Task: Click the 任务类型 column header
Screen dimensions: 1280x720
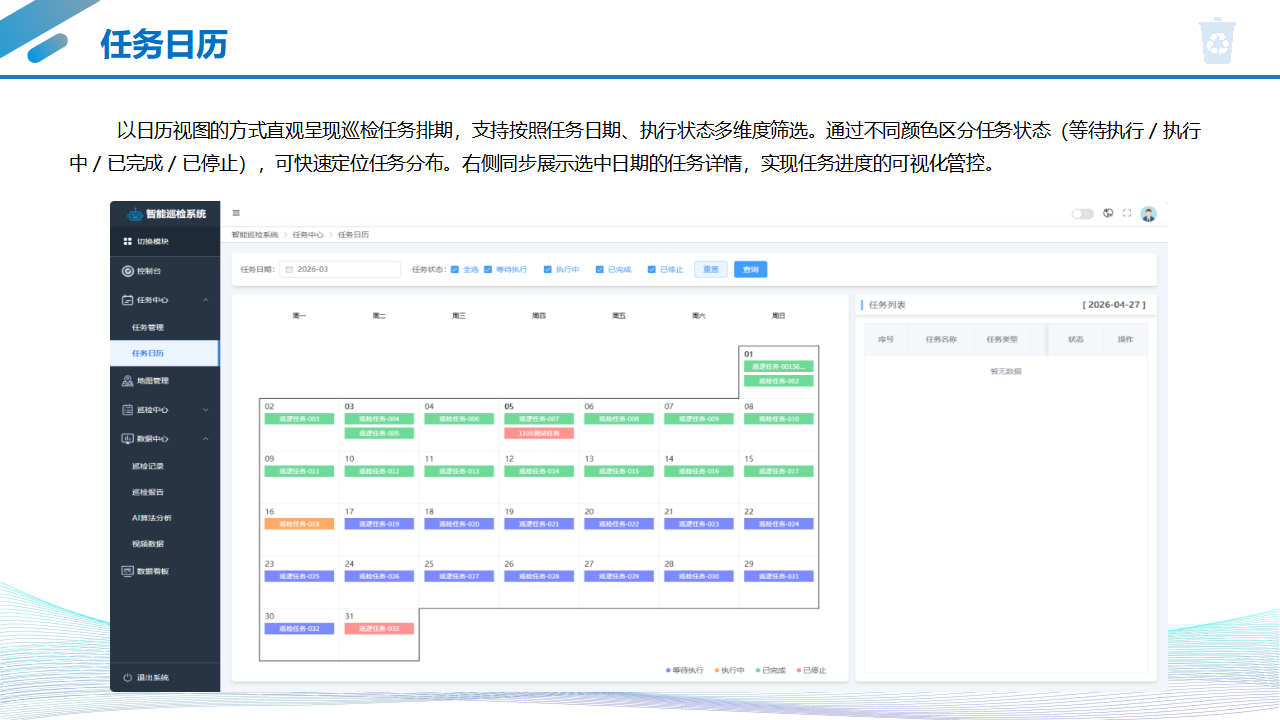Action: click(1002, 340)
